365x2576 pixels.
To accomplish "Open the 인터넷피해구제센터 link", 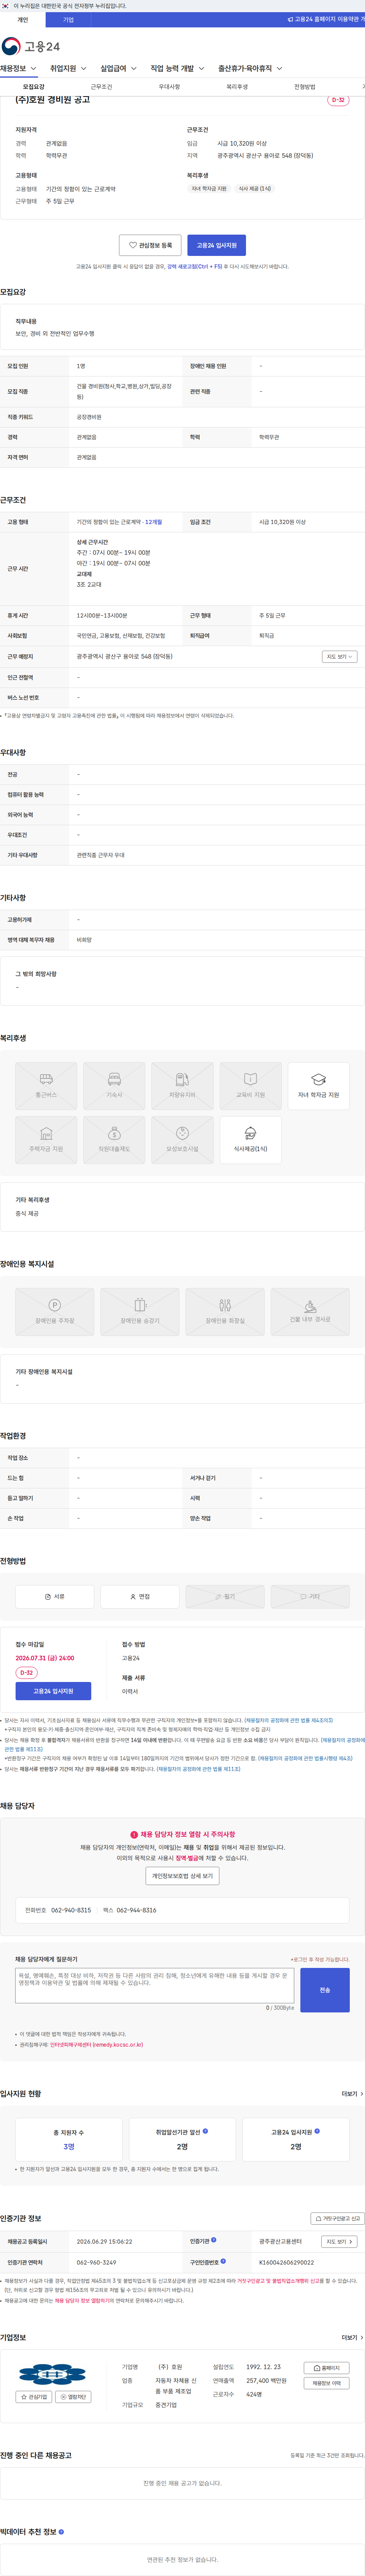I will pos(96,2045).
